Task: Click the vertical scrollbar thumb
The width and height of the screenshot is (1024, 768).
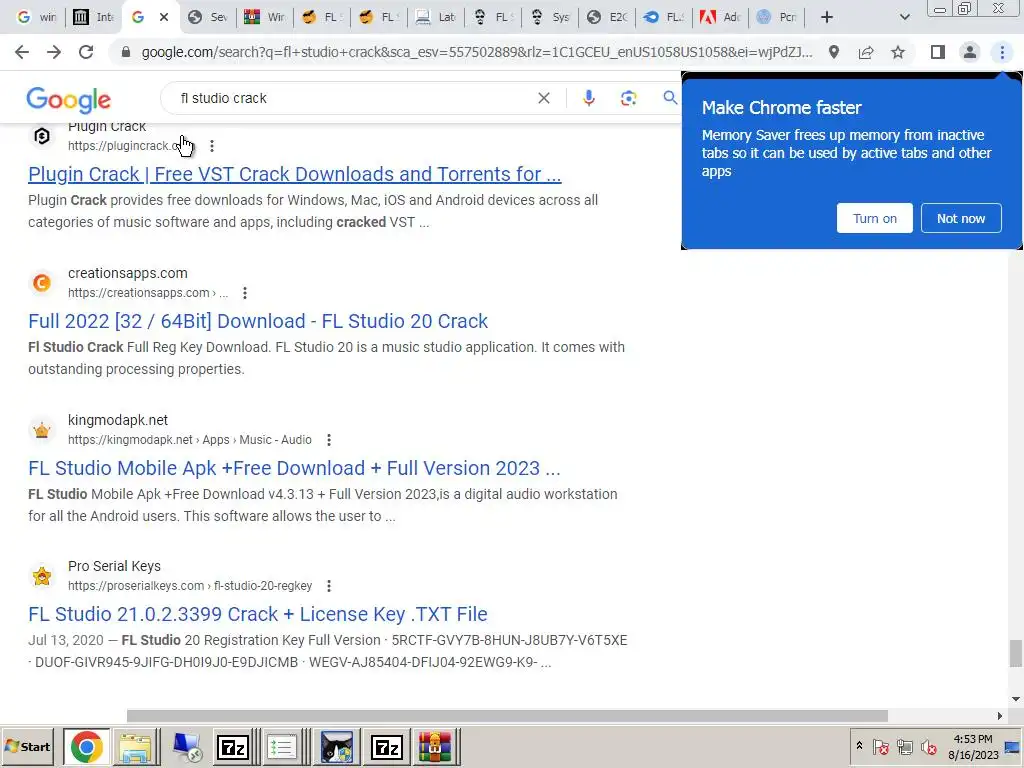Action: (x=1016, y=654)
